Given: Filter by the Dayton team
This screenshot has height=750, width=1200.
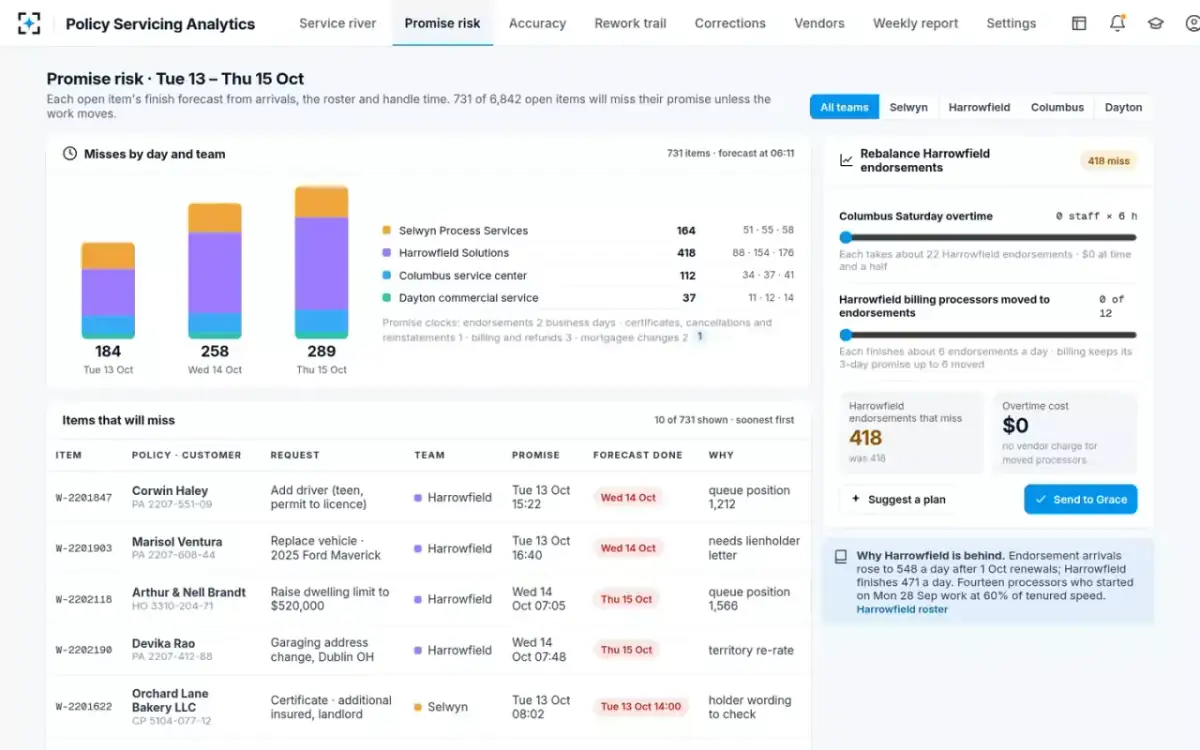Looking at the screenshot, I should [x=1123, y=107].
